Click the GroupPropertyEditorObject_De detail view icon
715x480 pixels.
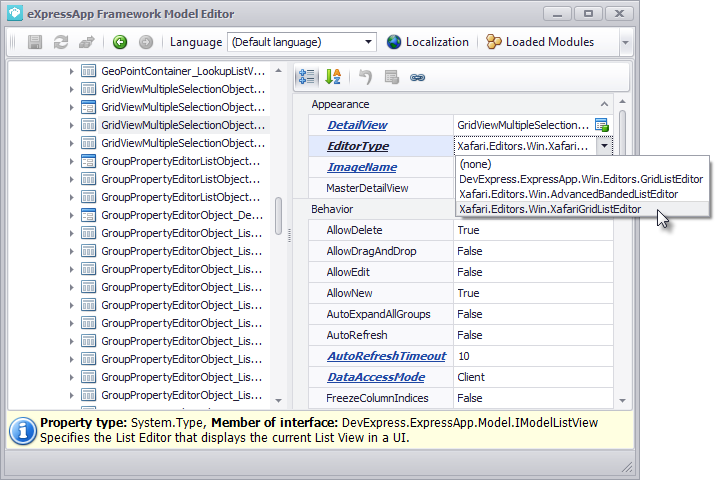[x=88, y=215]
